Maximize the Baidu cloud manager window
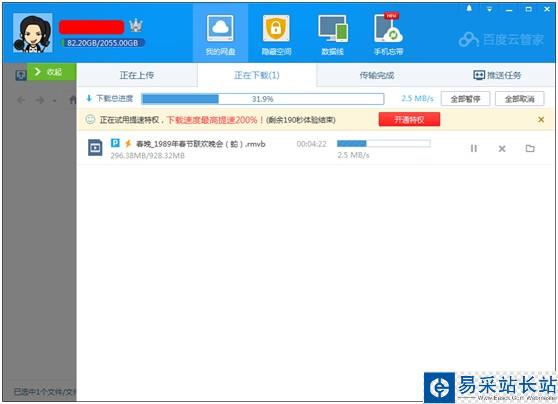 click(528, 9)
